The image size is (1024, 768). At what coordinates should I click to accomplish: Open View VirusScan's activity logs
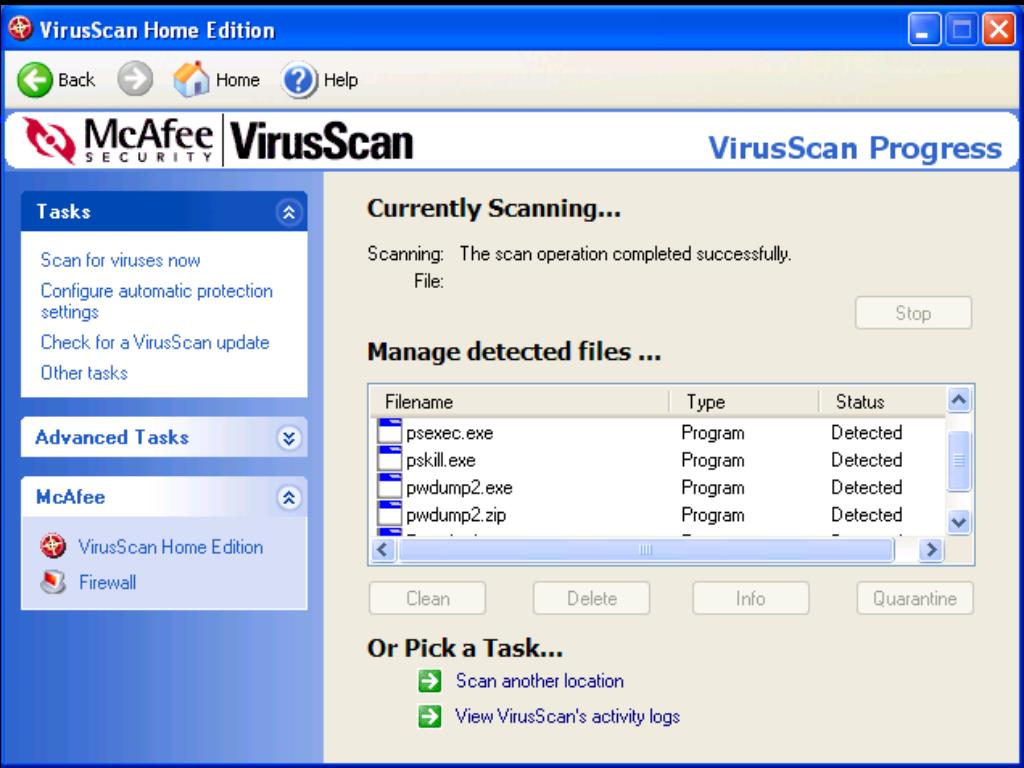pyautogui.click(x=568, y=716)
